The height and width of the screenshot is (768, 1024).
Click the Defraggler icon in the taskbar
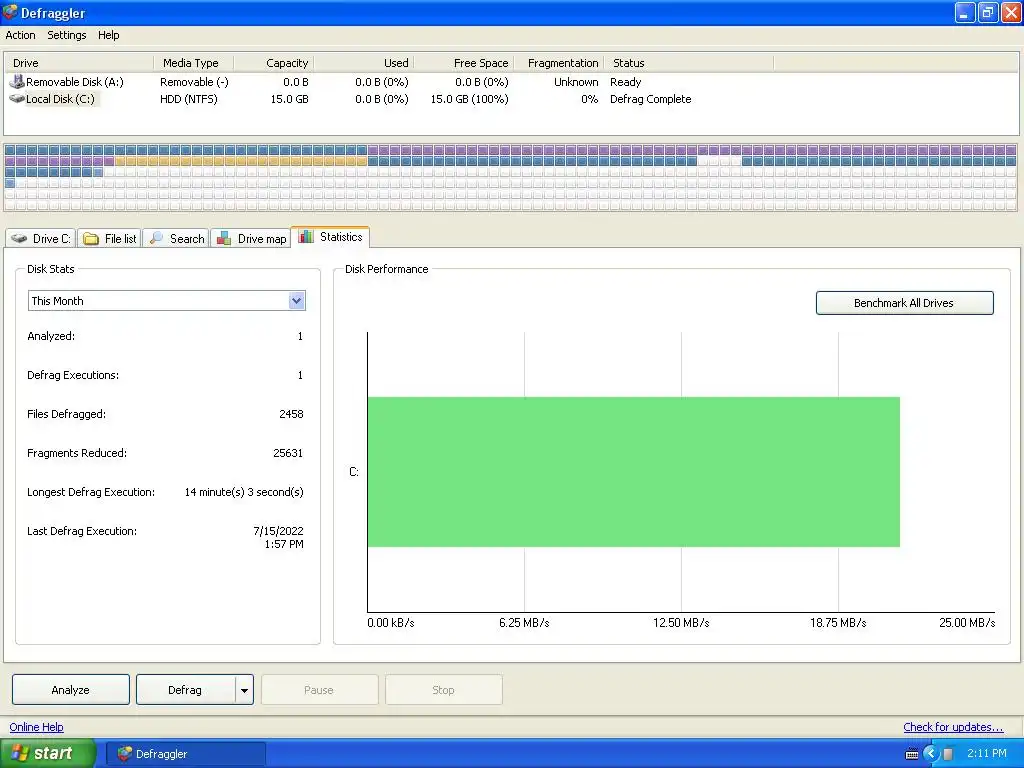124,754
